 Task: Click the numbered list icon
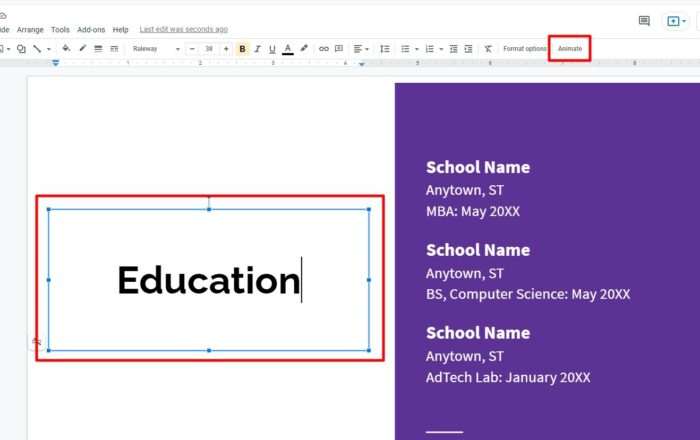[x=429, y=49]
